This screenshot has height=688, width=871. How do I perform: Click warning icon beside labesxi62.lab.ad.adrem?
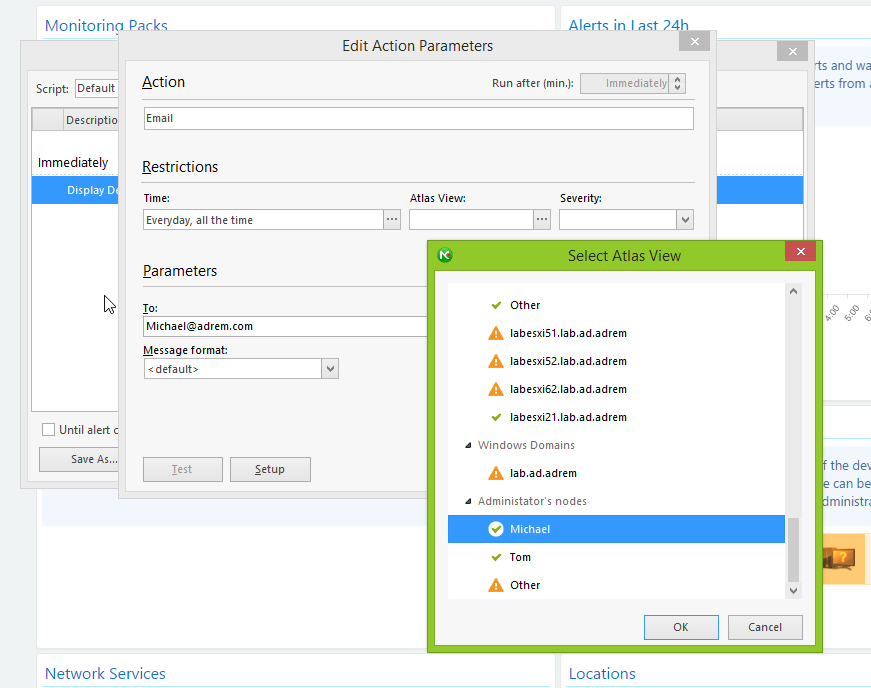pyautogui.click(x=496, y=389)
